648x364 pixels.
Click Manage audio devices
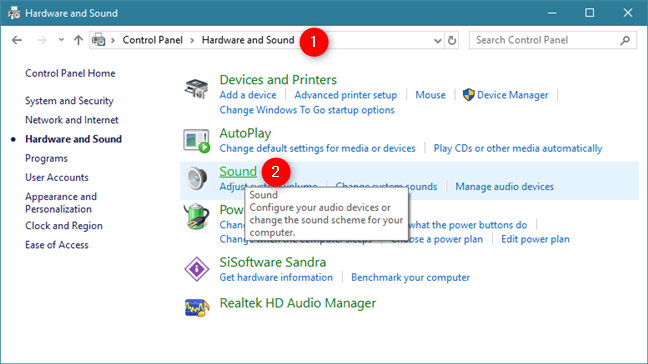click(x=505, y=187)
